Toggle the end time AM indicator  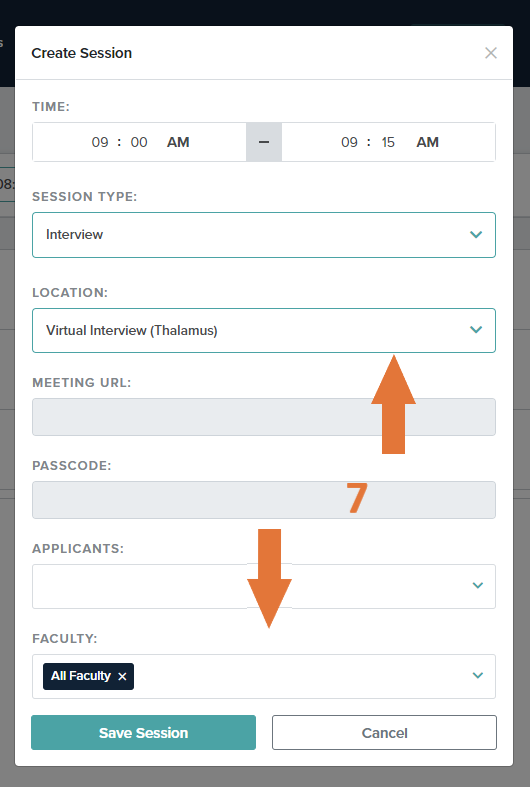(x=428, y=142)
